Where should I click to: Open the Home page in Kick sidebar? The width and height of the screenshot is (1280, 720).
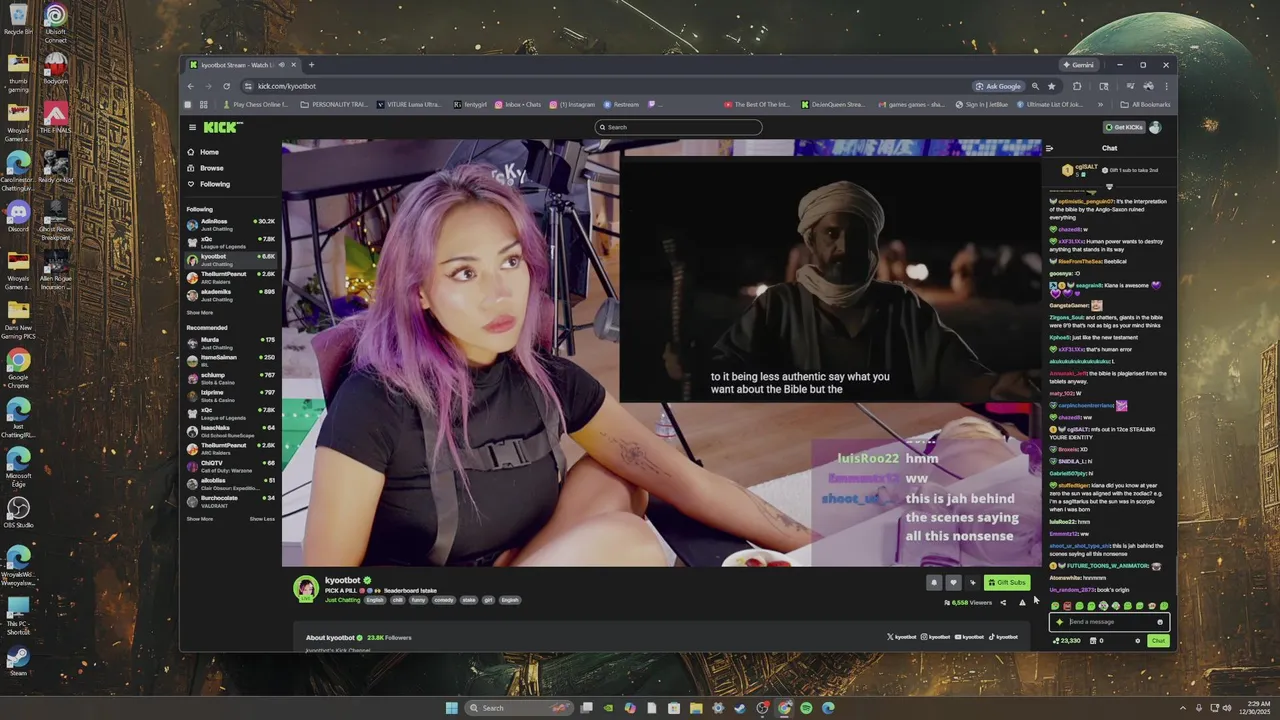(203, 152)
